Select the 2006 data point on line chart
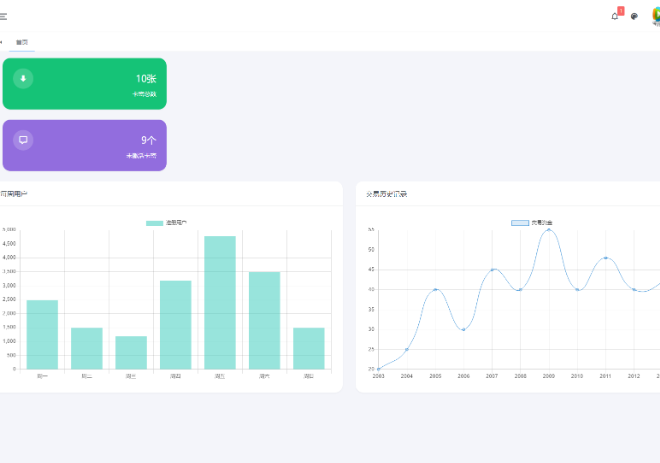Viewport: 660px width, 463px height. click(x=463, y=329)
